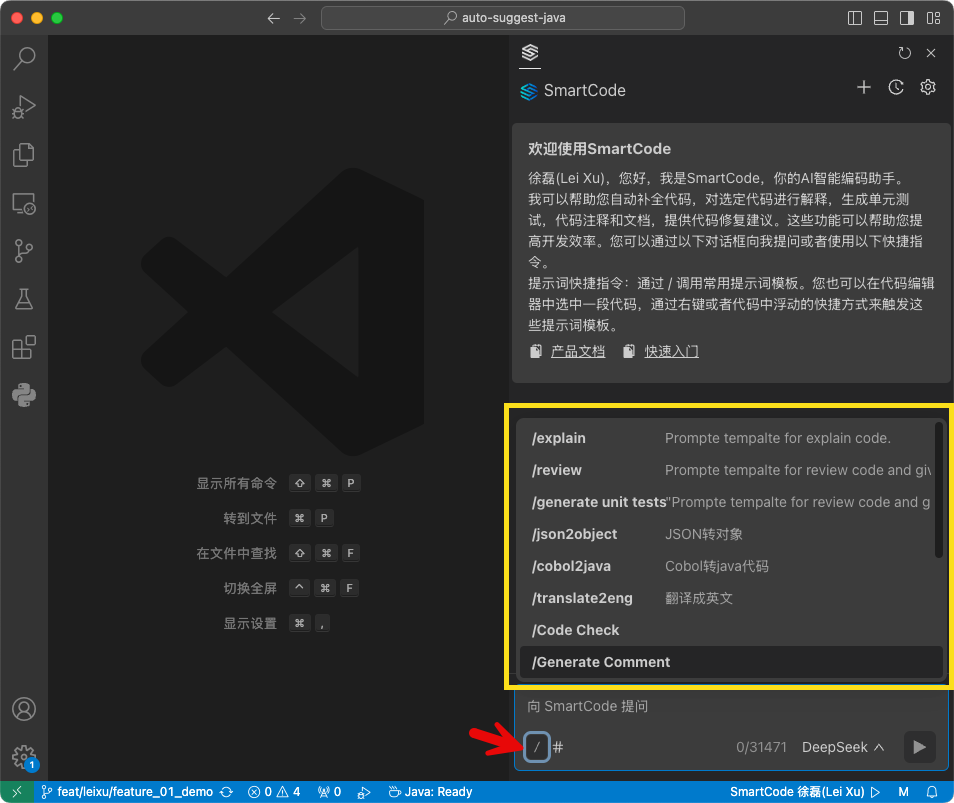Expand the DeepSeek model selector

point(843,747)
